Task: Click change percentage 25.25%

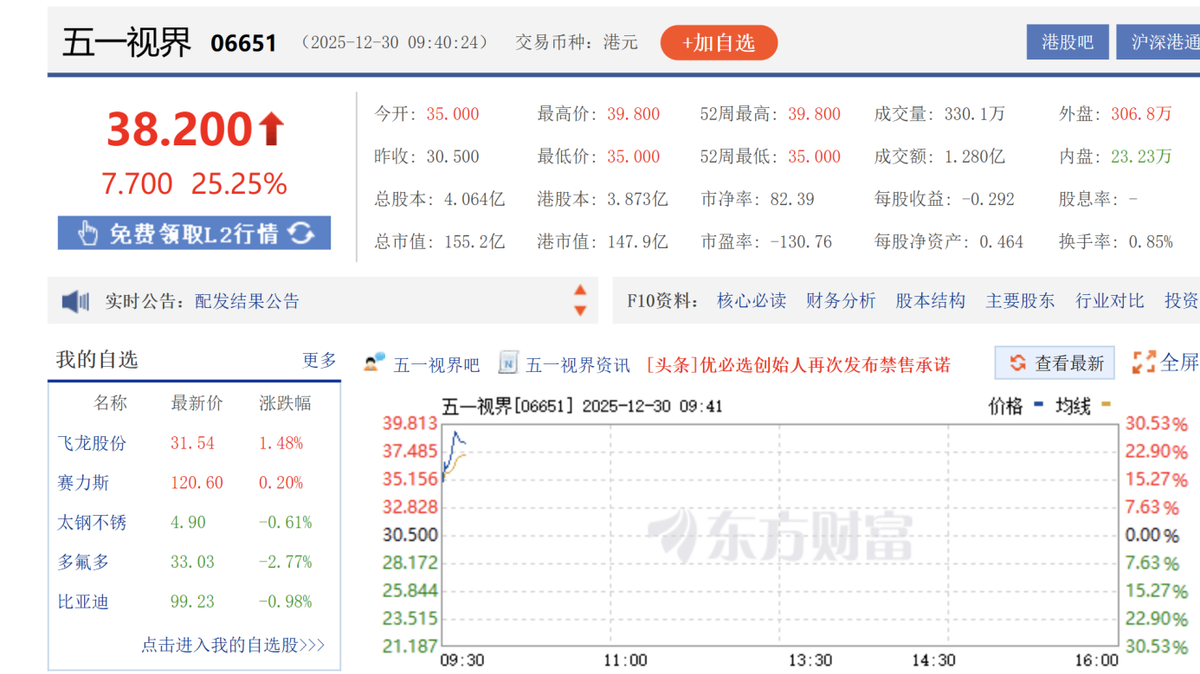Action: click(x=239, y=184)
